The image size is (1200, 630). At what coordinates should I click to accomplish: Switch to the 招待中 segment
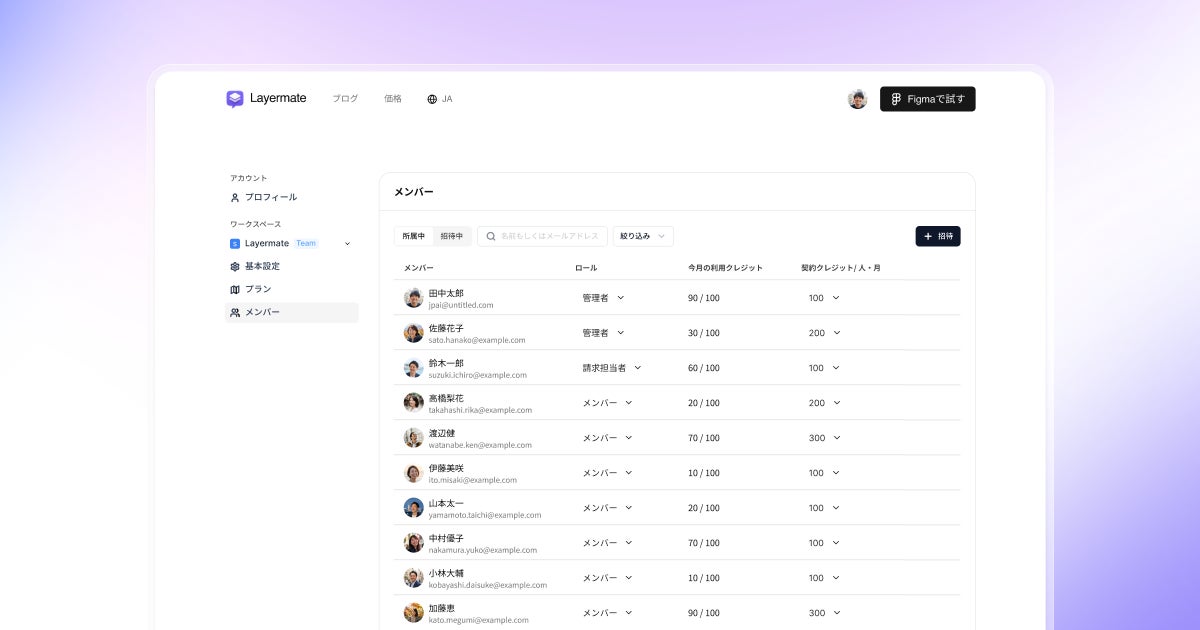coord(452,236)
